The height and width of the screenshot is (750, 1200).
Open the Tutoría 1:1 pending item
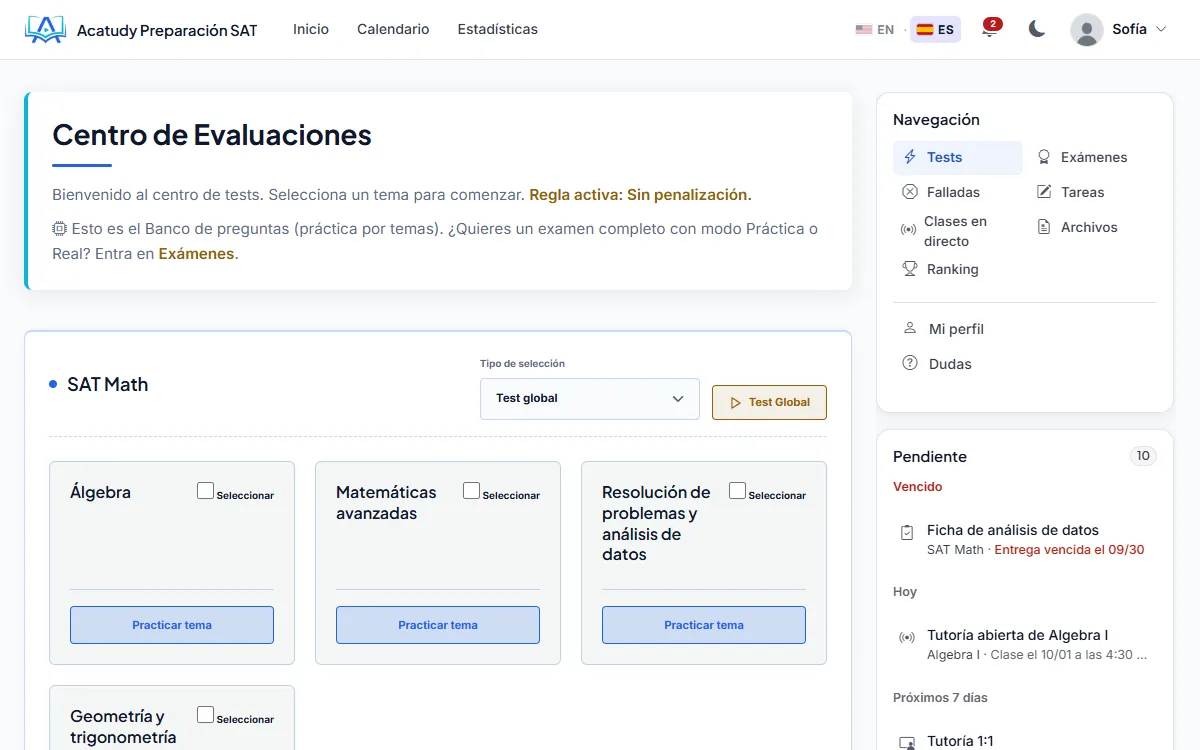tap(1025, 742)
